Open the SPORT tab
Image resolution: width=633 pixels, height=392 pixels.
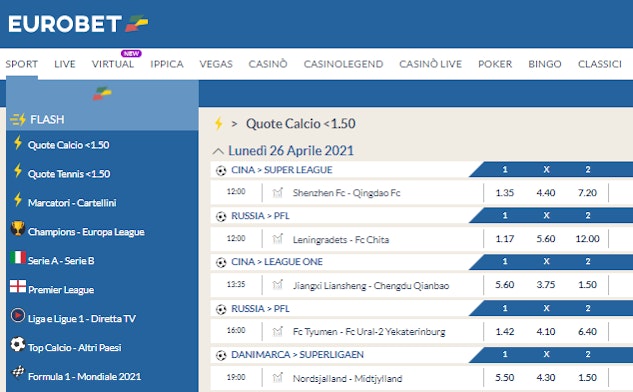point(22,64)
